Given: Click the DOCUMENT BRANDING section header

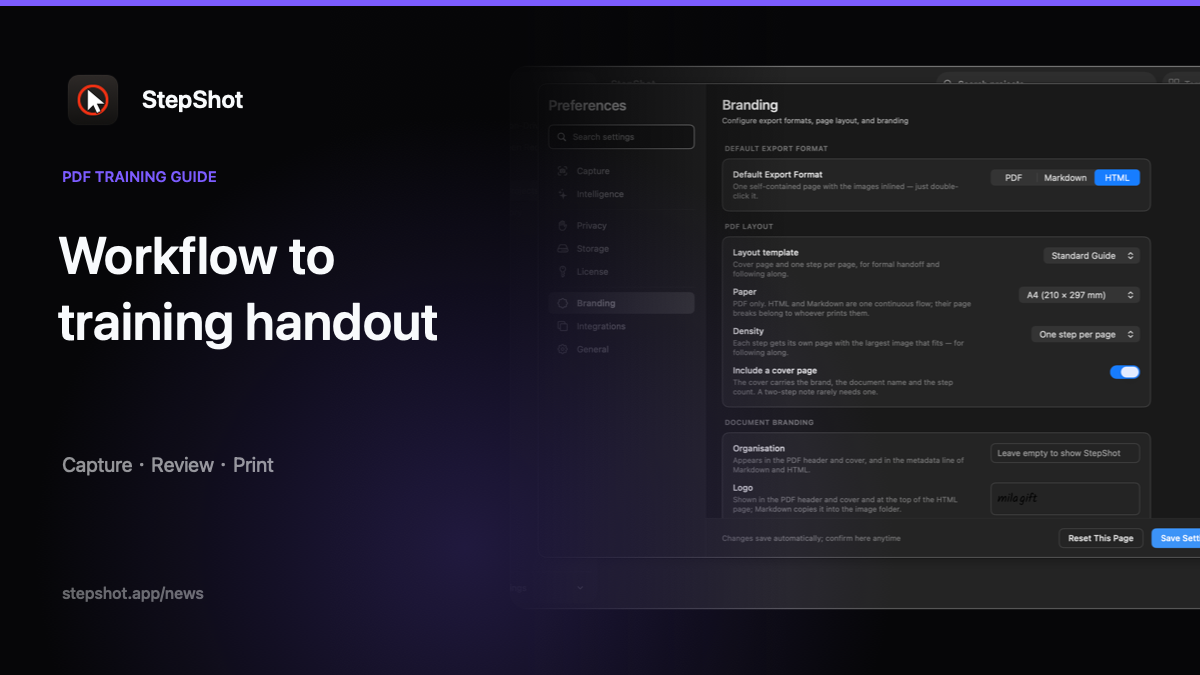Looking at the screenshot, I should point(769,422).
